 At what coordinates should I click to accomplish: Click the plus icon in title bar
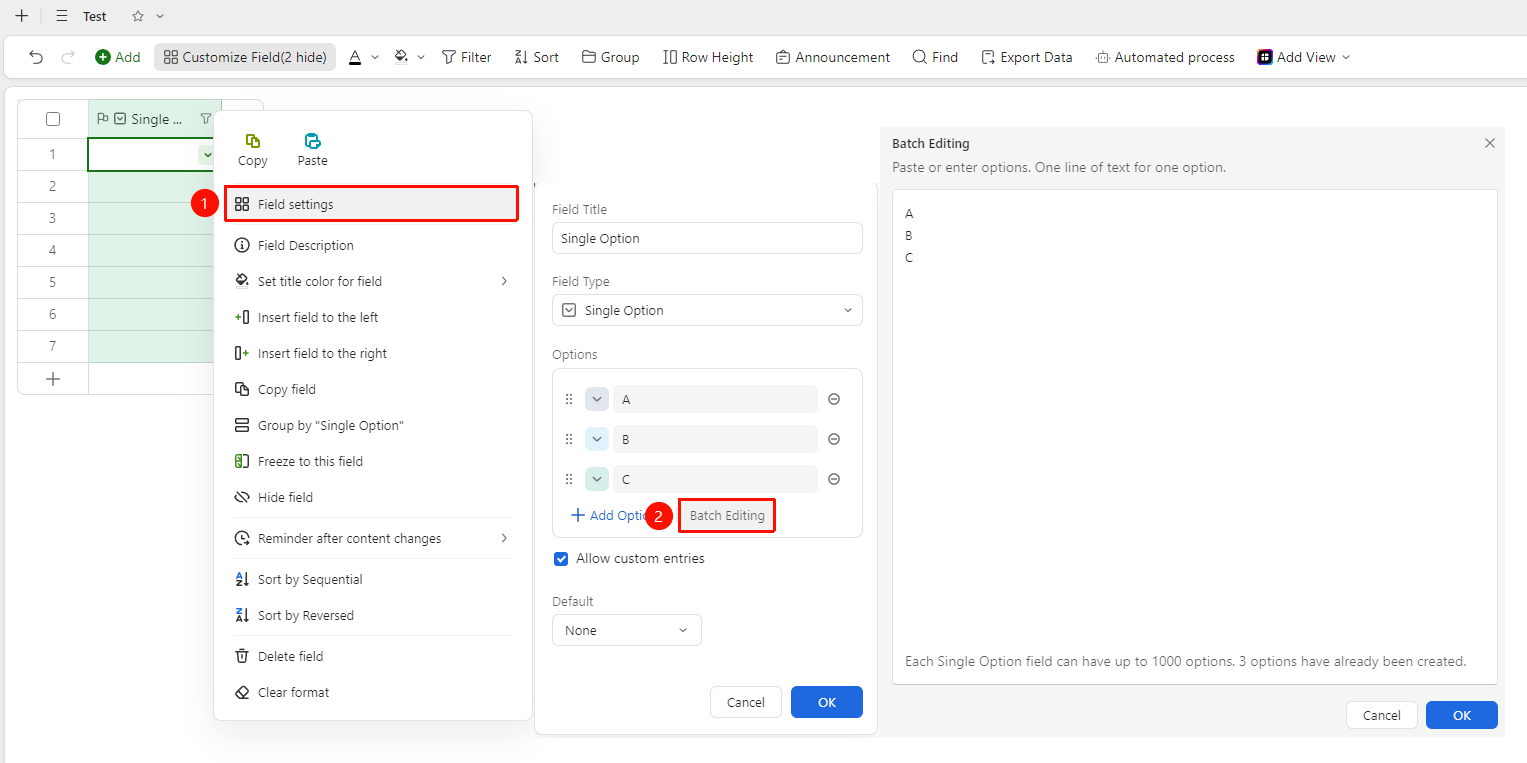tap(21, 16)
